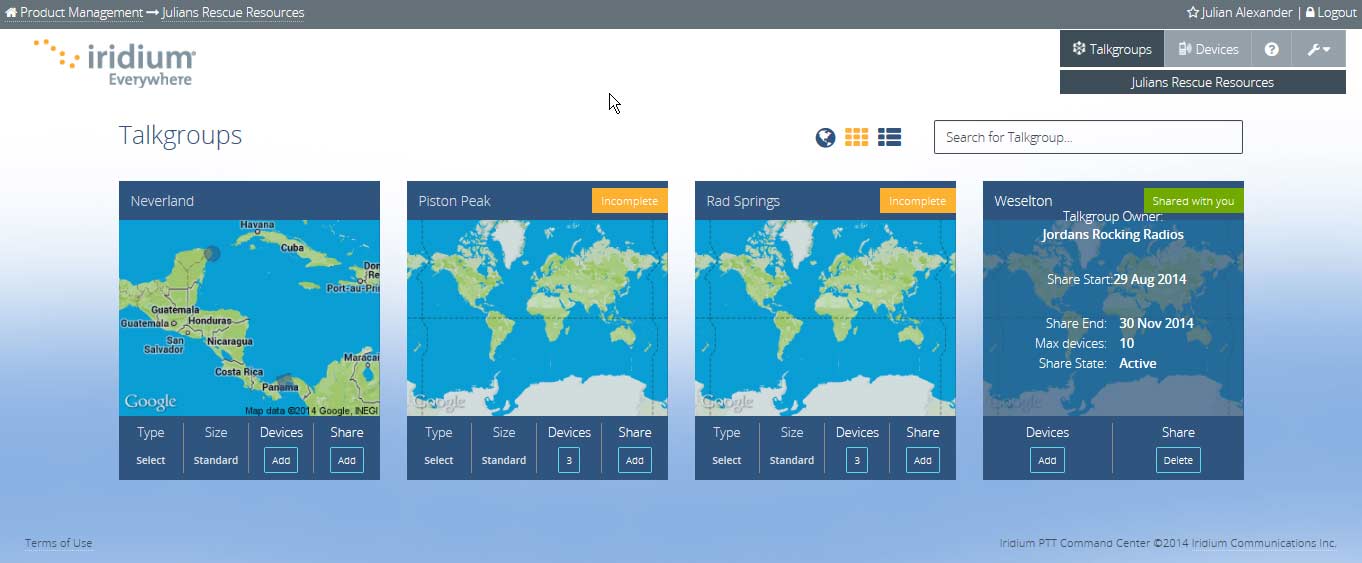The width and height of the screenshot is (1362, 563).
Task: Click the Neverland card title
Action: coord(162,201)
